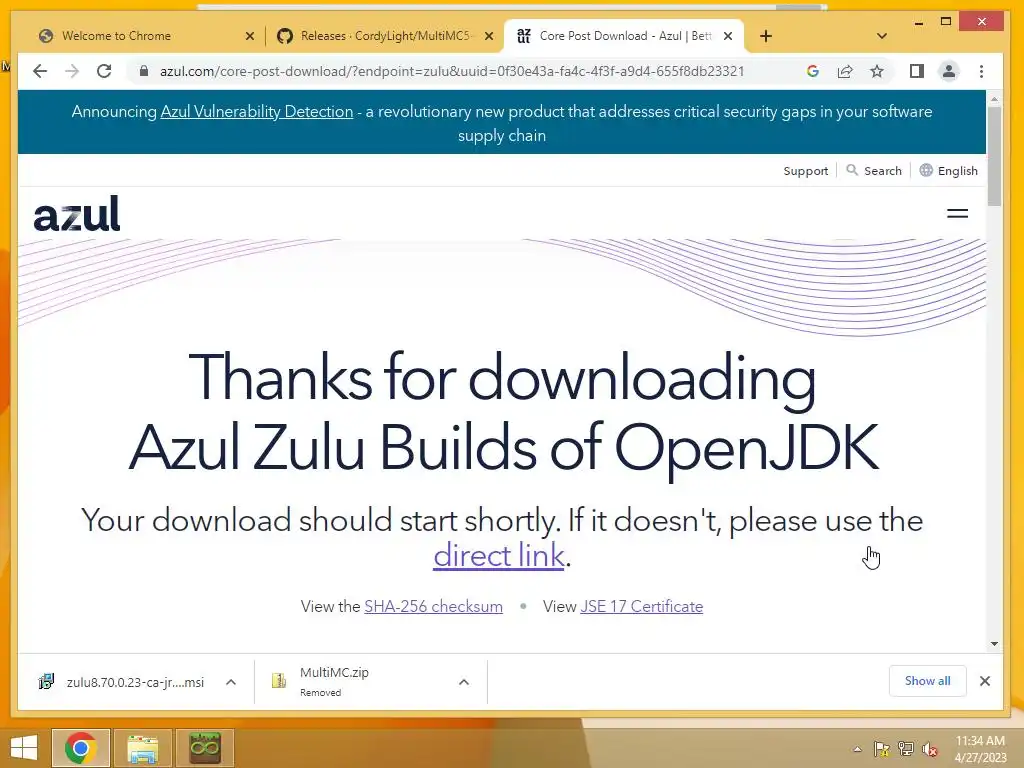Click the address bar URL
The height and width of the screenshot is (768, 1024).
click(x=452, y=71)
